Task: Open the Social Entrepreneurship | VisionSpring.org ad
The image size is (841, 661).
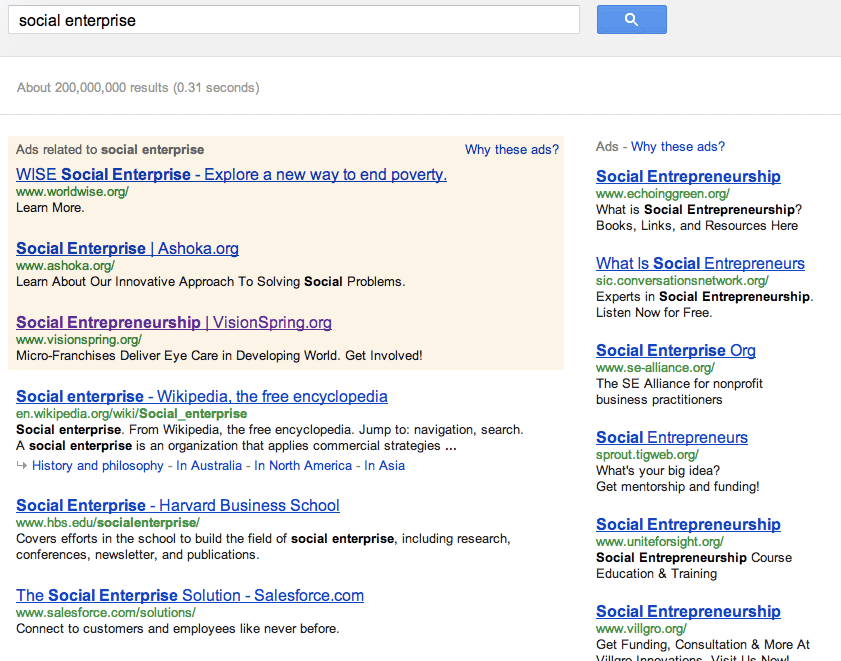Action: coord(174,322)
